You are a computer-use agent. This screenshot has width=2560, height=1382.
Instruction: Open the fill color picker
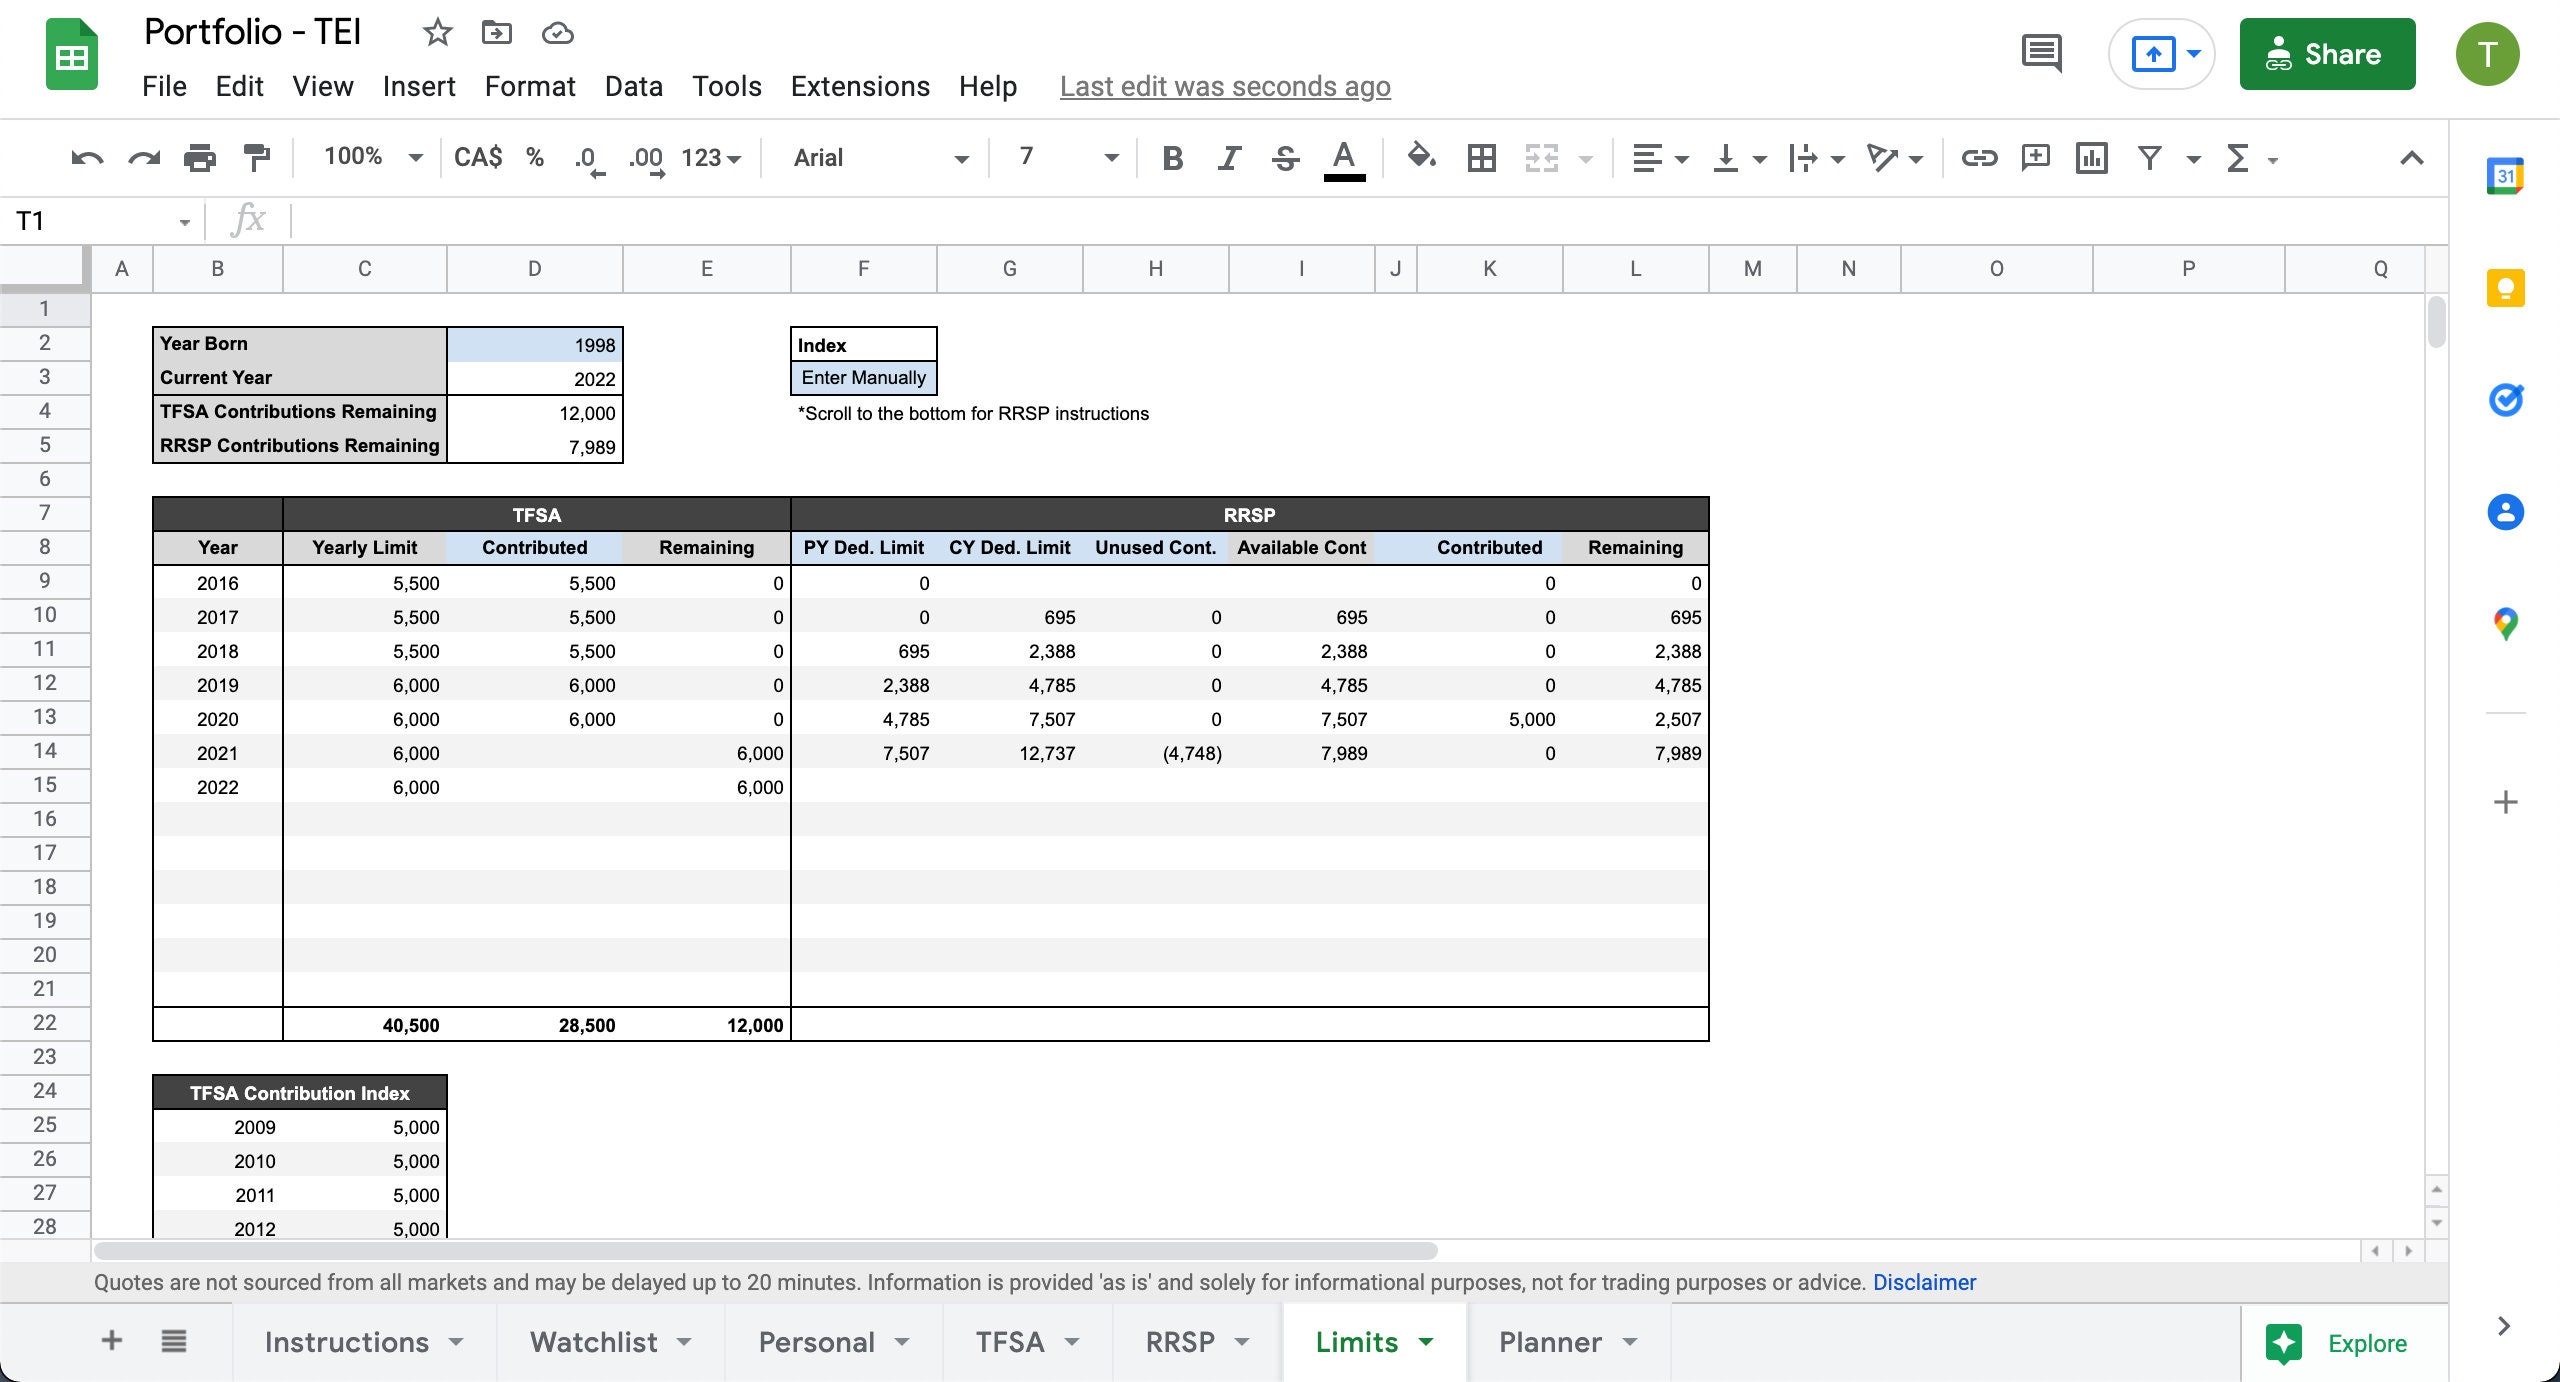click(1421, 157)
